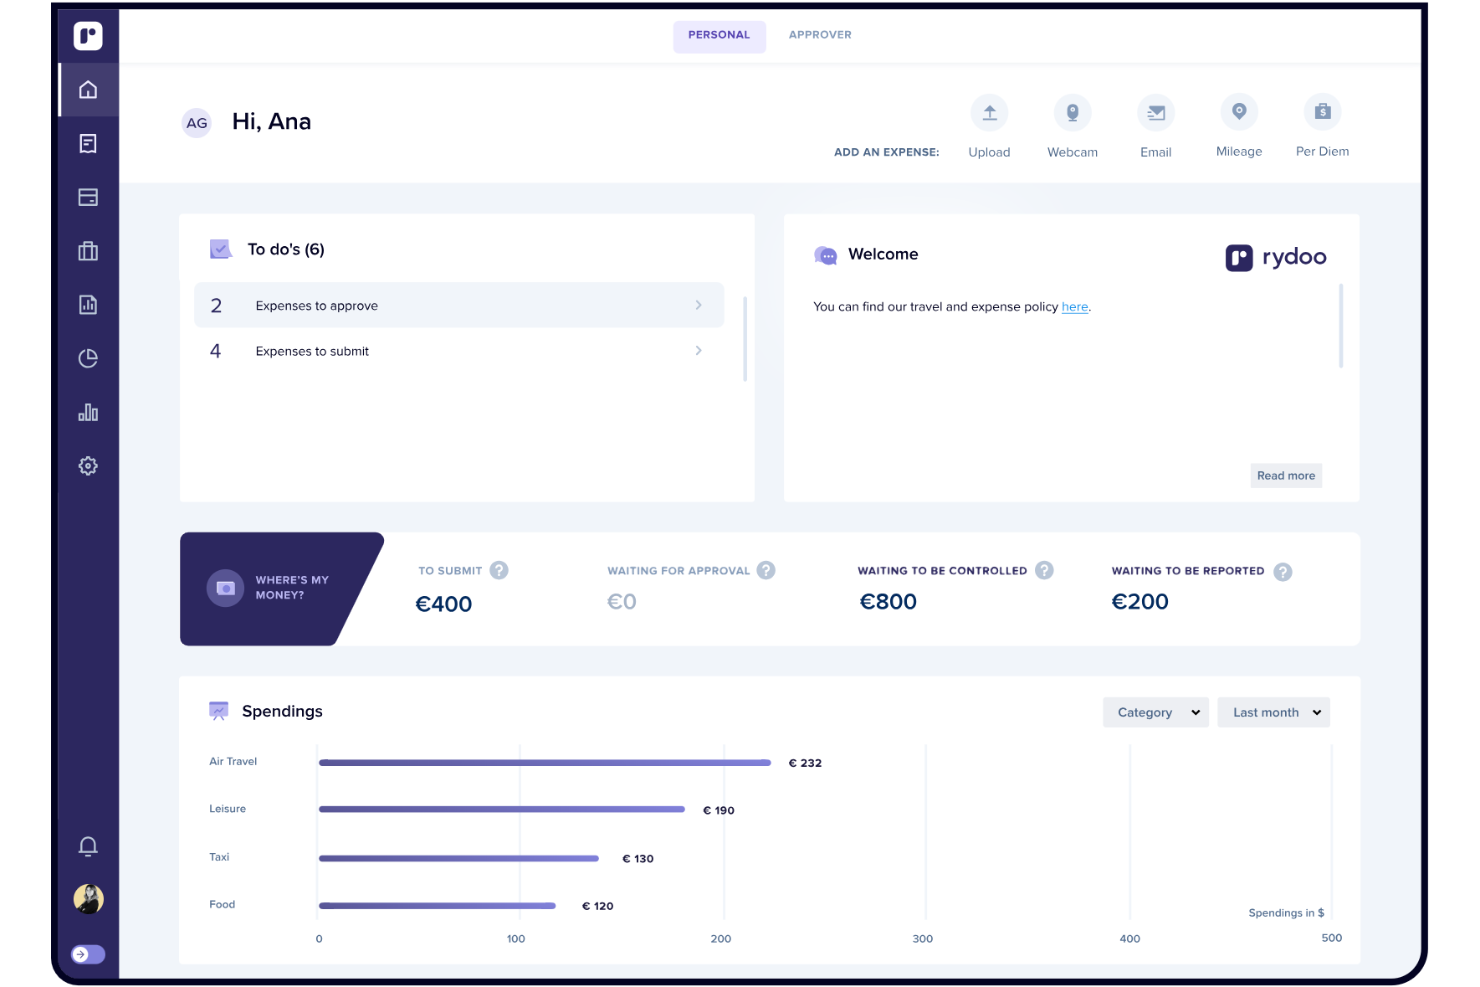
Task: Open the bar chart statistics sidebar icon
Action: pos(88,411)
